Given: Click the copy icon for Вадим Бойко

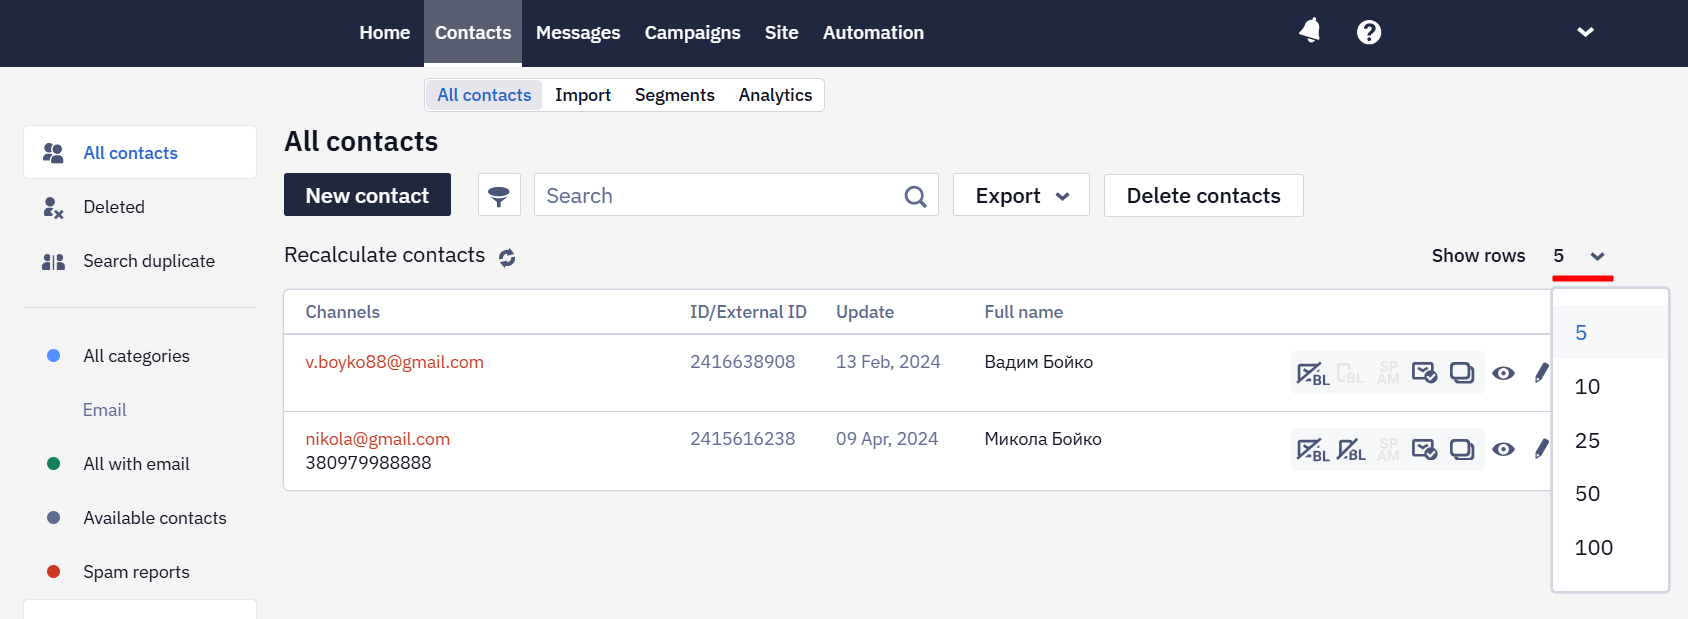Looking at the screenshot, I should point(1462,373).
